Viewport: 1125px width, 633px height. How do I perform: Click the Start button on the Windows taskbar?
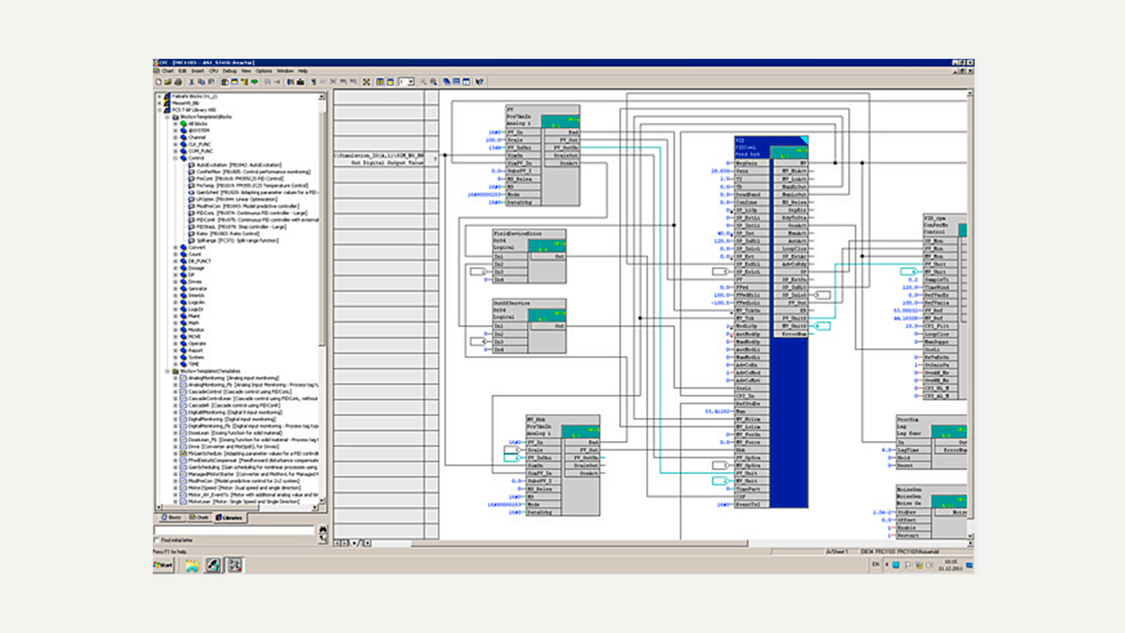point(164,563)
